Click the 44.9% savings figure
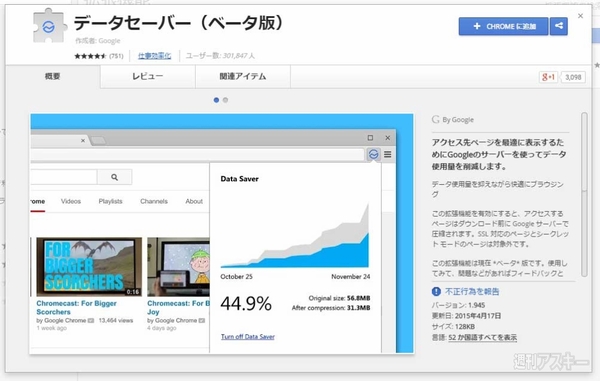Screen dimensions: 600x381 (246, 303)
